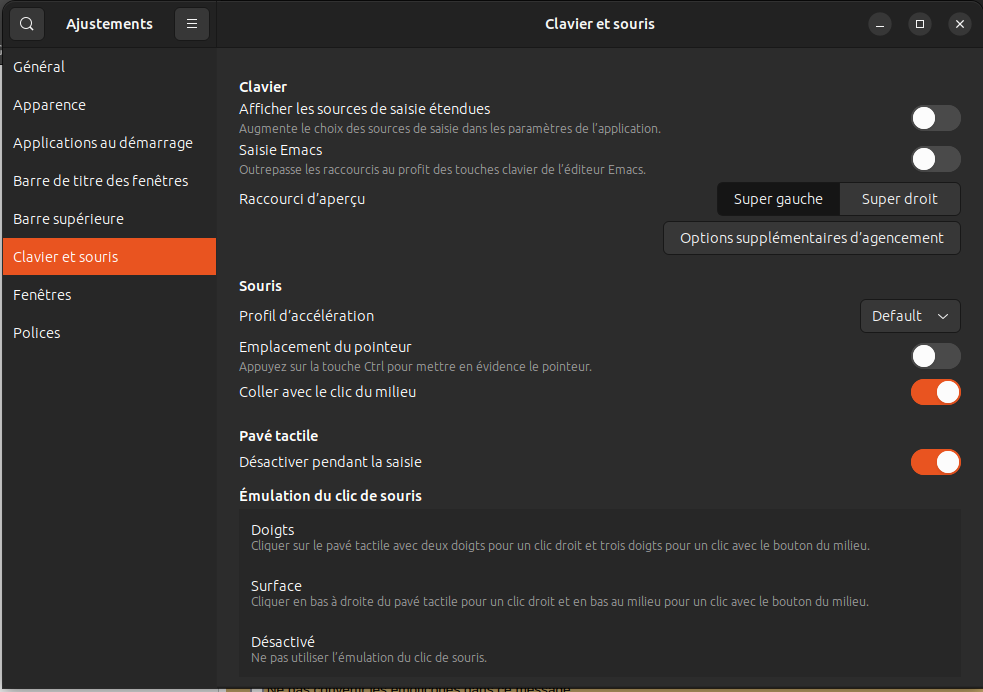Go to 'Fenêtres' settings

point(41,294)
